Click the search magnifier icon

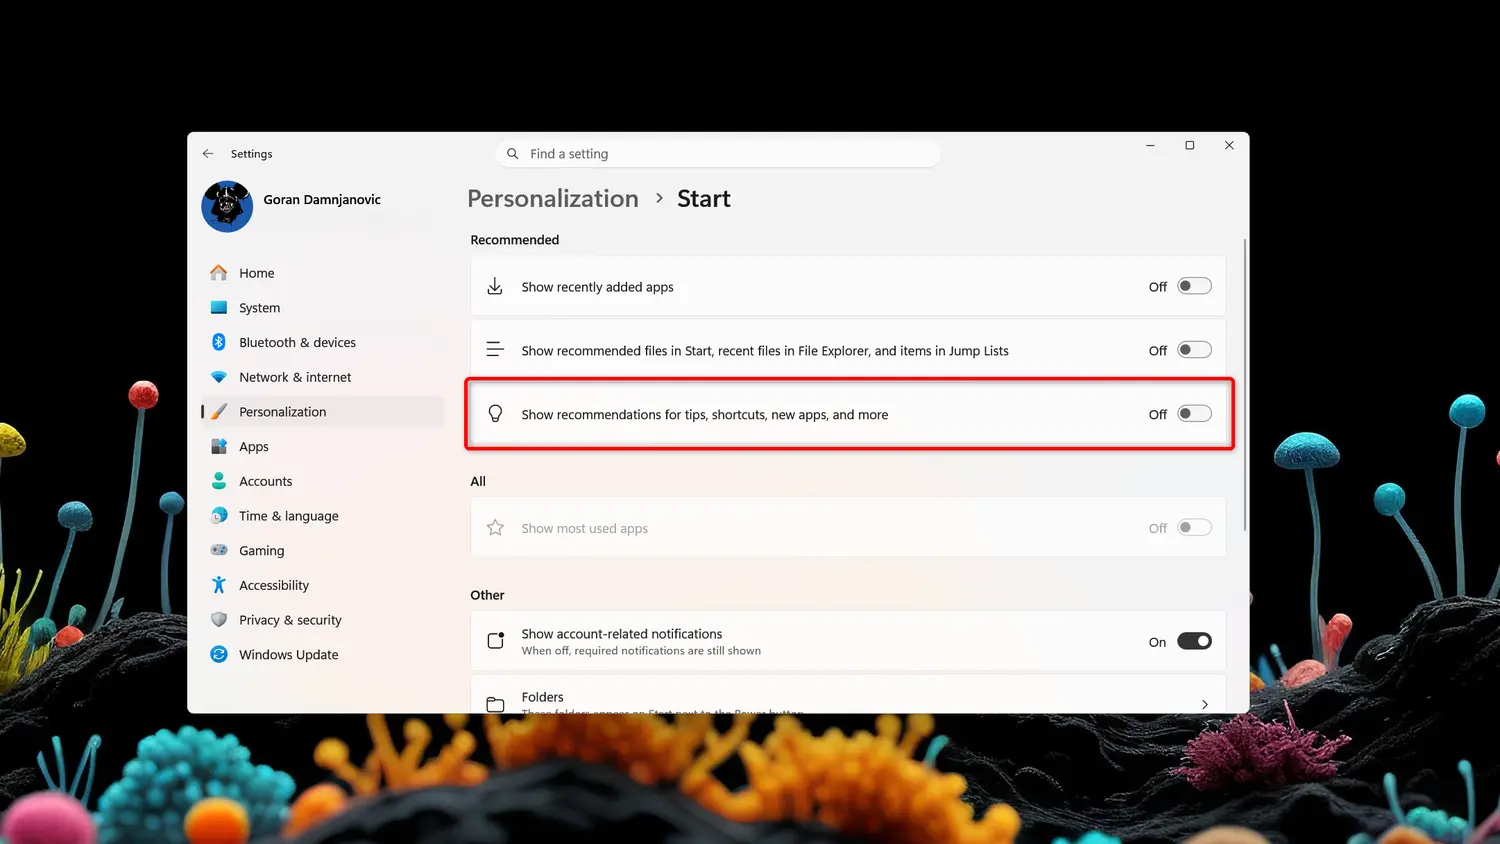click(513, 154)
